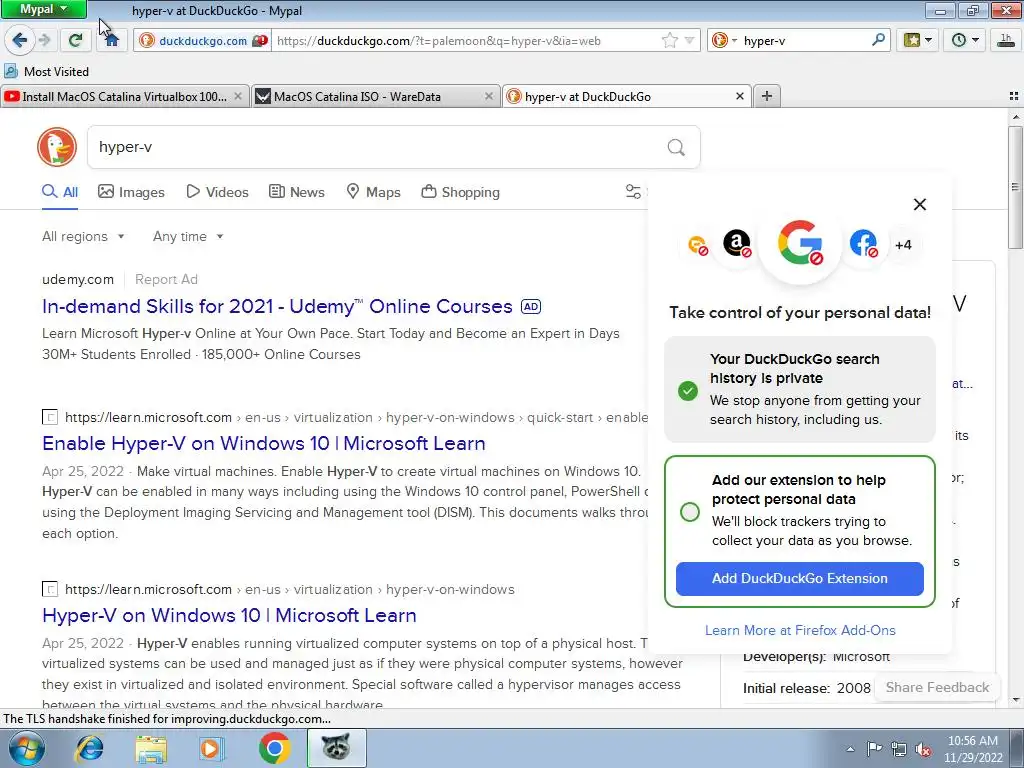Open the Windows Start button
The height and width of the screenshot is (768, 1024).
(x=25, y=748)
